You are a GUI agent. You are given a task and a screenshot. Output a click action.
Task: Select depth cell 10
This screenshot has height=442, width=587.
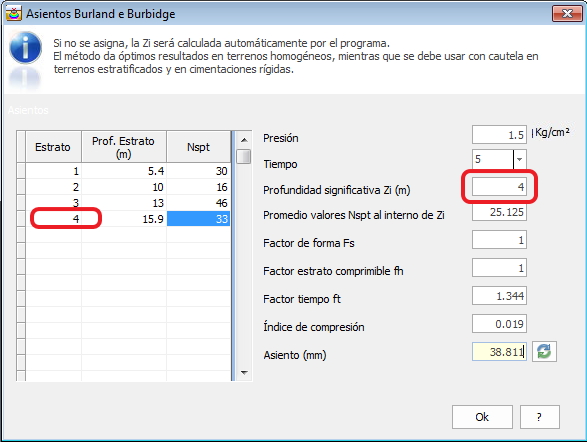click(124, 187)
